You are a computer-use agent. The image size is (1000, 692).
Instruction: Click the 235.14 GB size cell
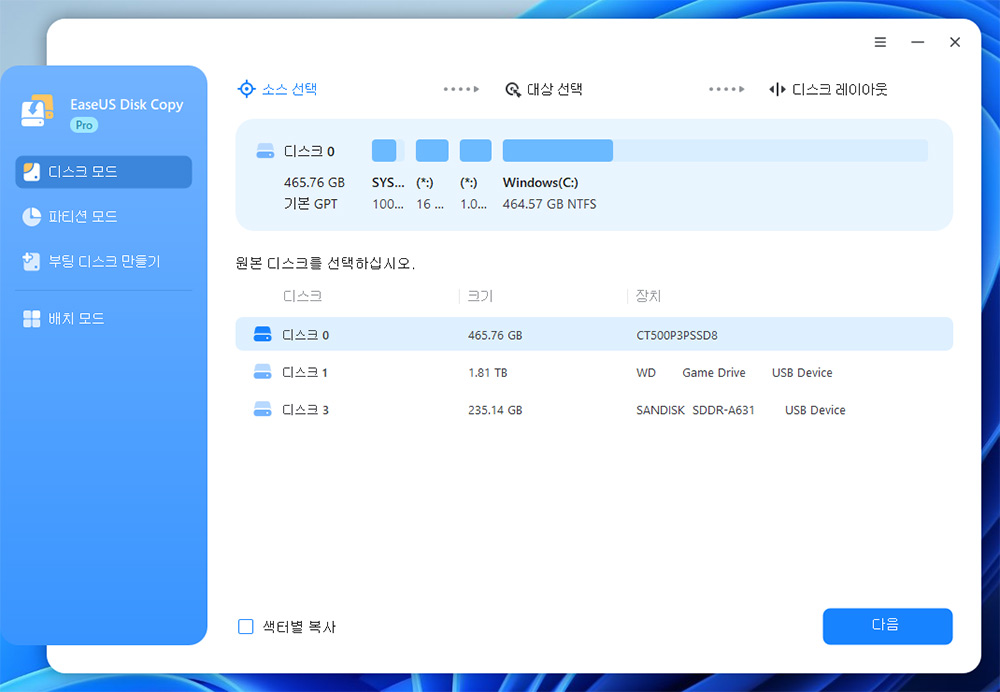(495, 410)
